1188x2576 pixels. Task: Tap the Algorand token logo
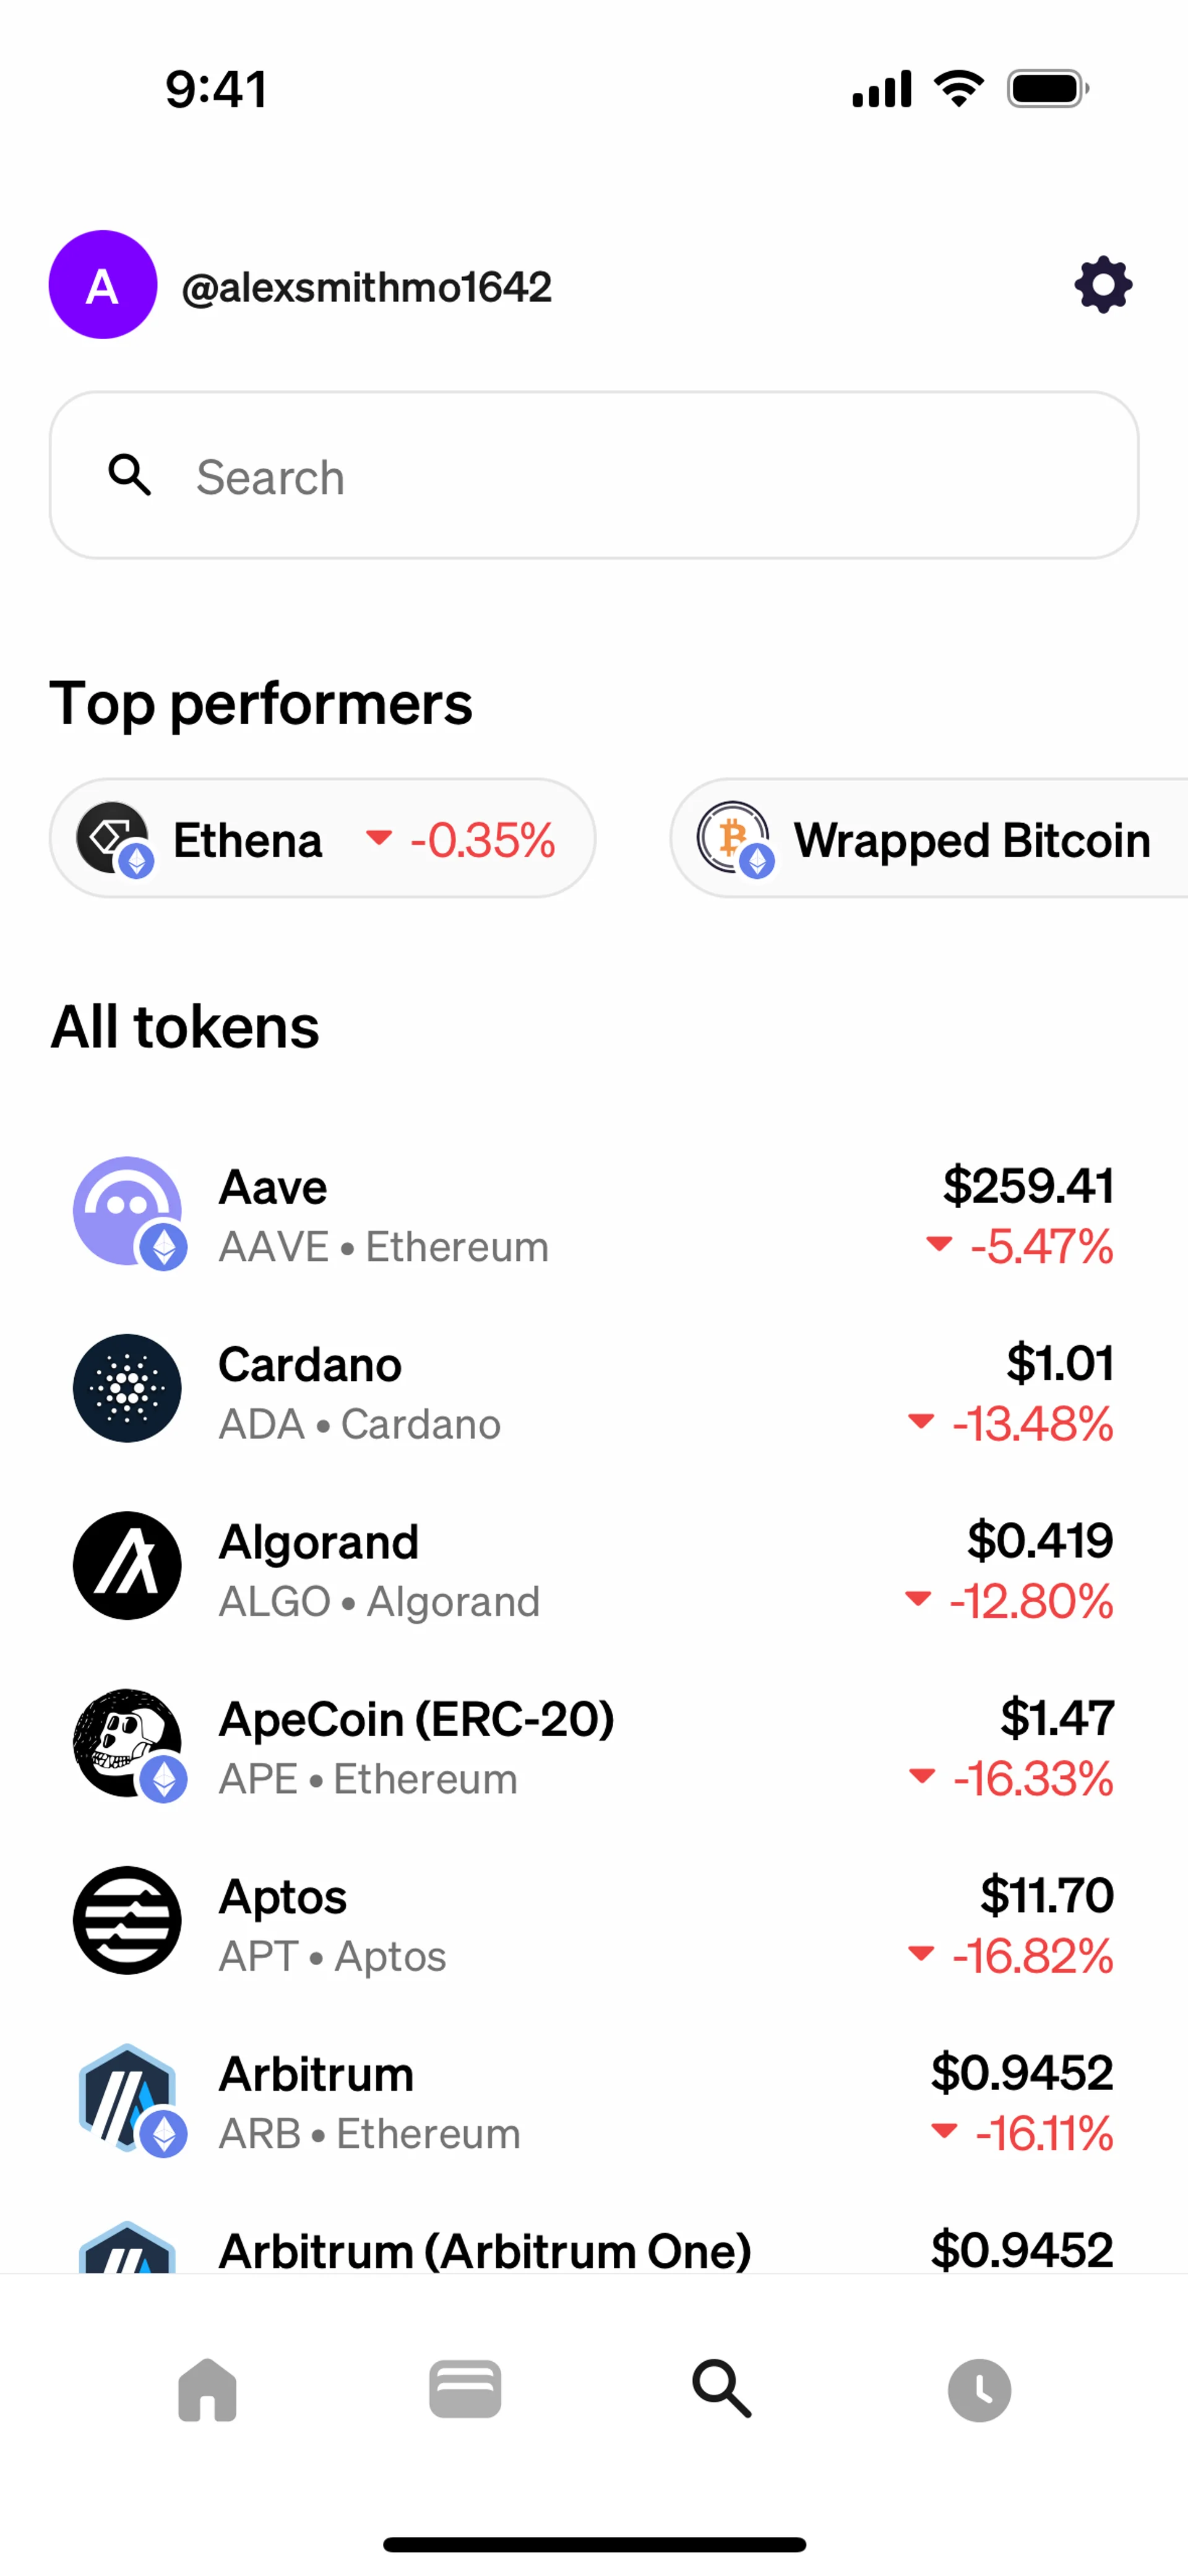point(127,1565)
